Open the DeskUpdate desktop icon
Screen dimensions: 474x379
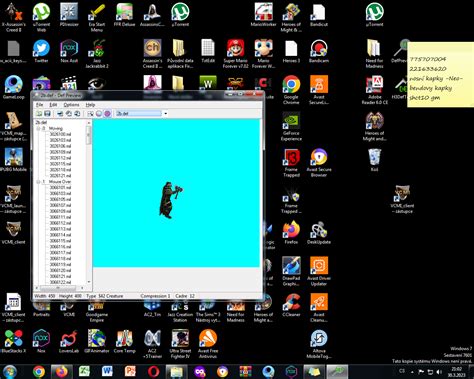click(319, 232)
